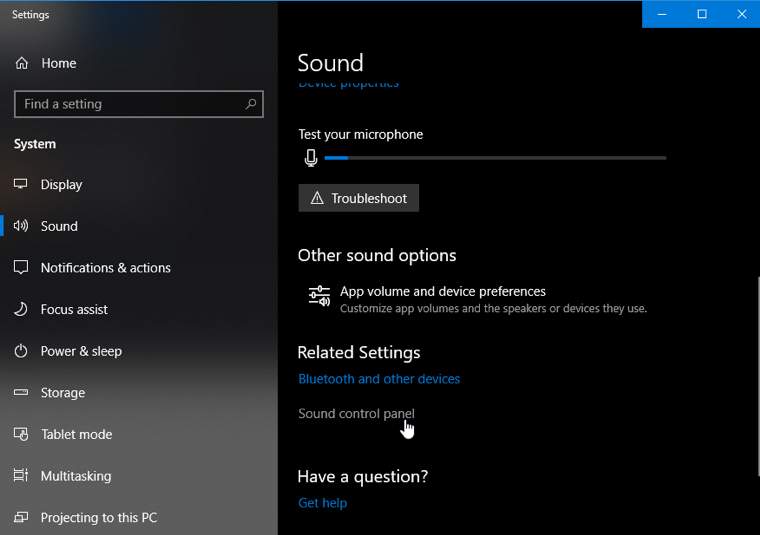This screenshot has height=535, width=760.
Task: Click the Sound speaker icon in sidebar
Action: click(x=21, y=226)
